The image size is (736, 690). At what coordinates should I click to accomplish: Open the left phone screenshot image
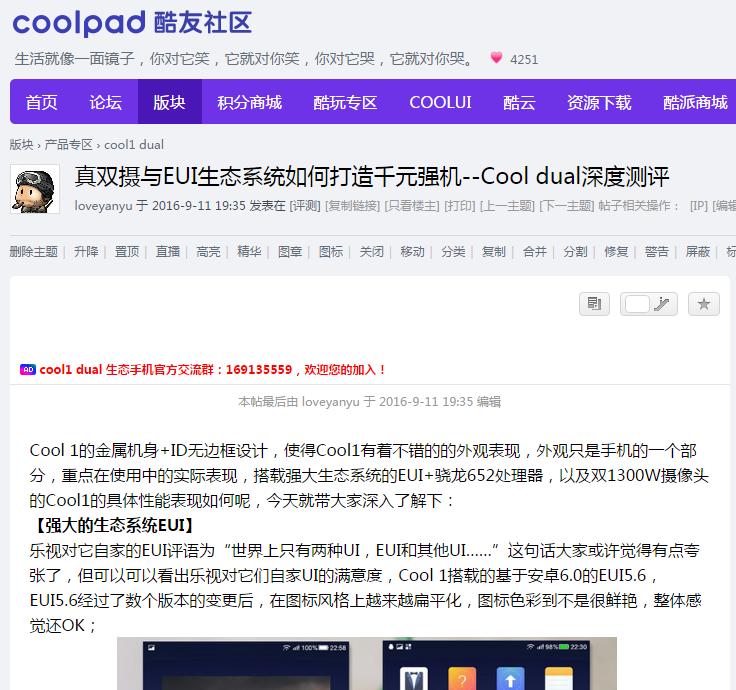[x=246, y=664]
